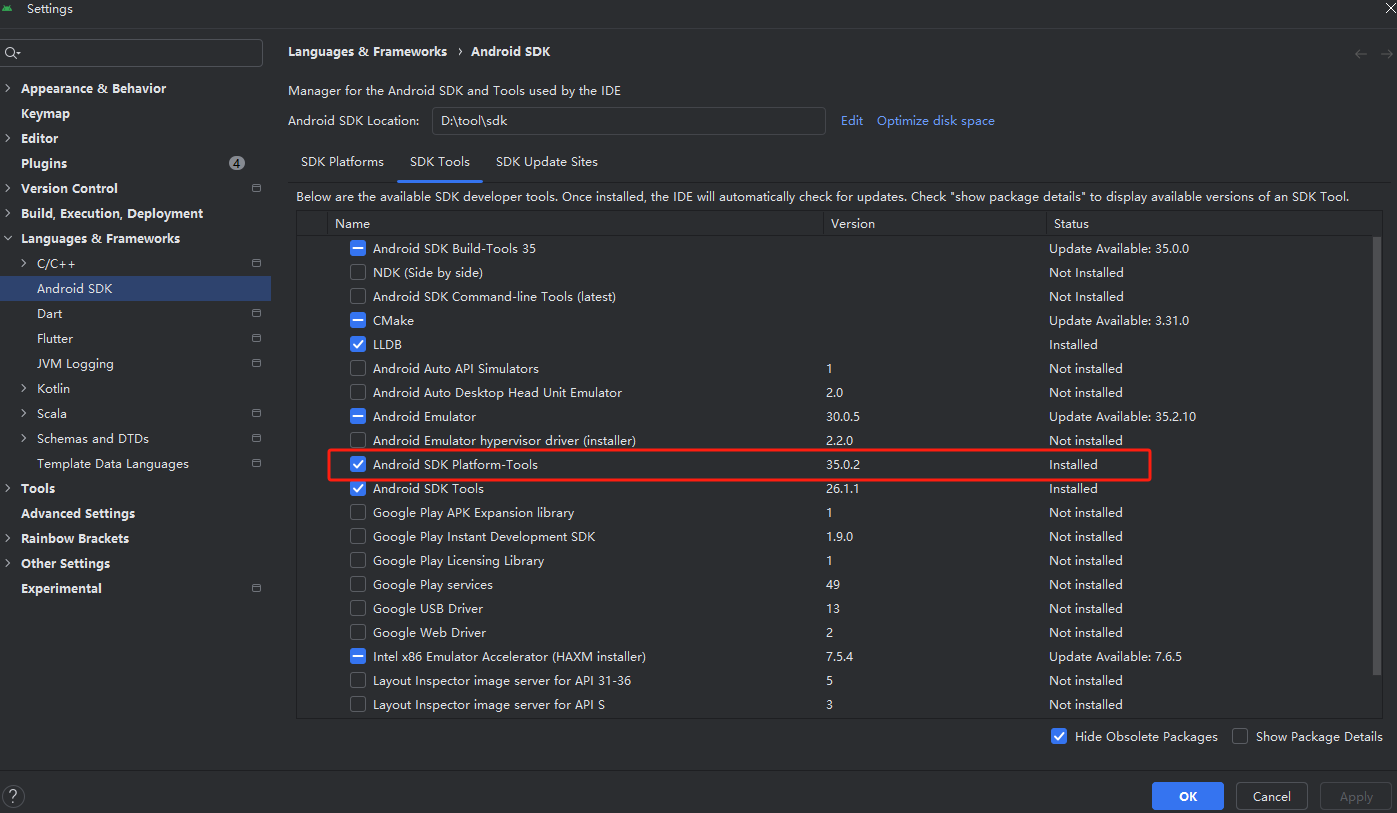Click the forward navigation arrow icon
The width and height of the screenshot is (1397, 813).
tap(1386, 53)
